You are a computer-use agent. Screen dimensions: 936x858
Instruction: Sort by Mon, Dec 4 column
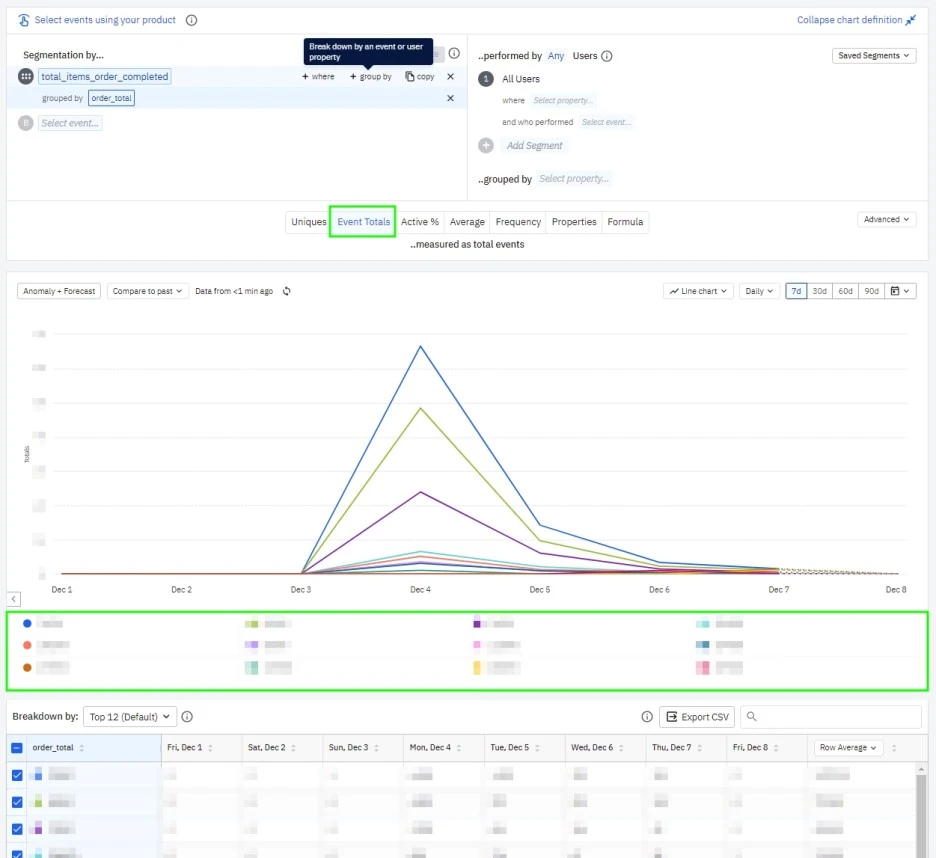click(x=459, y=748)
